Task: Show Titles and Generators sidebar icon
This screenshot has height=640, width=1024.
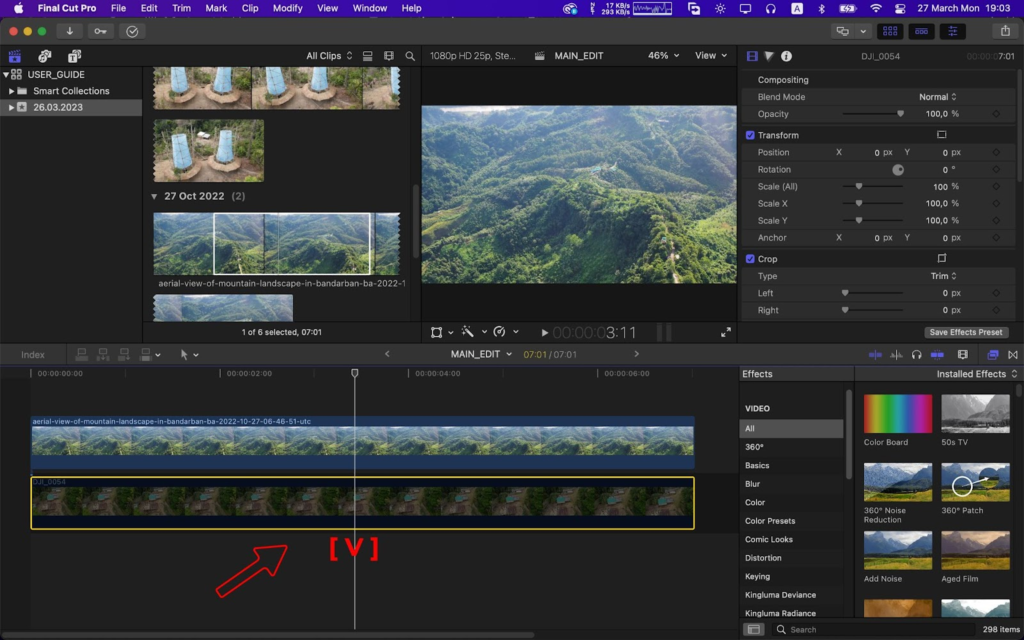Action: coord(74,56)
